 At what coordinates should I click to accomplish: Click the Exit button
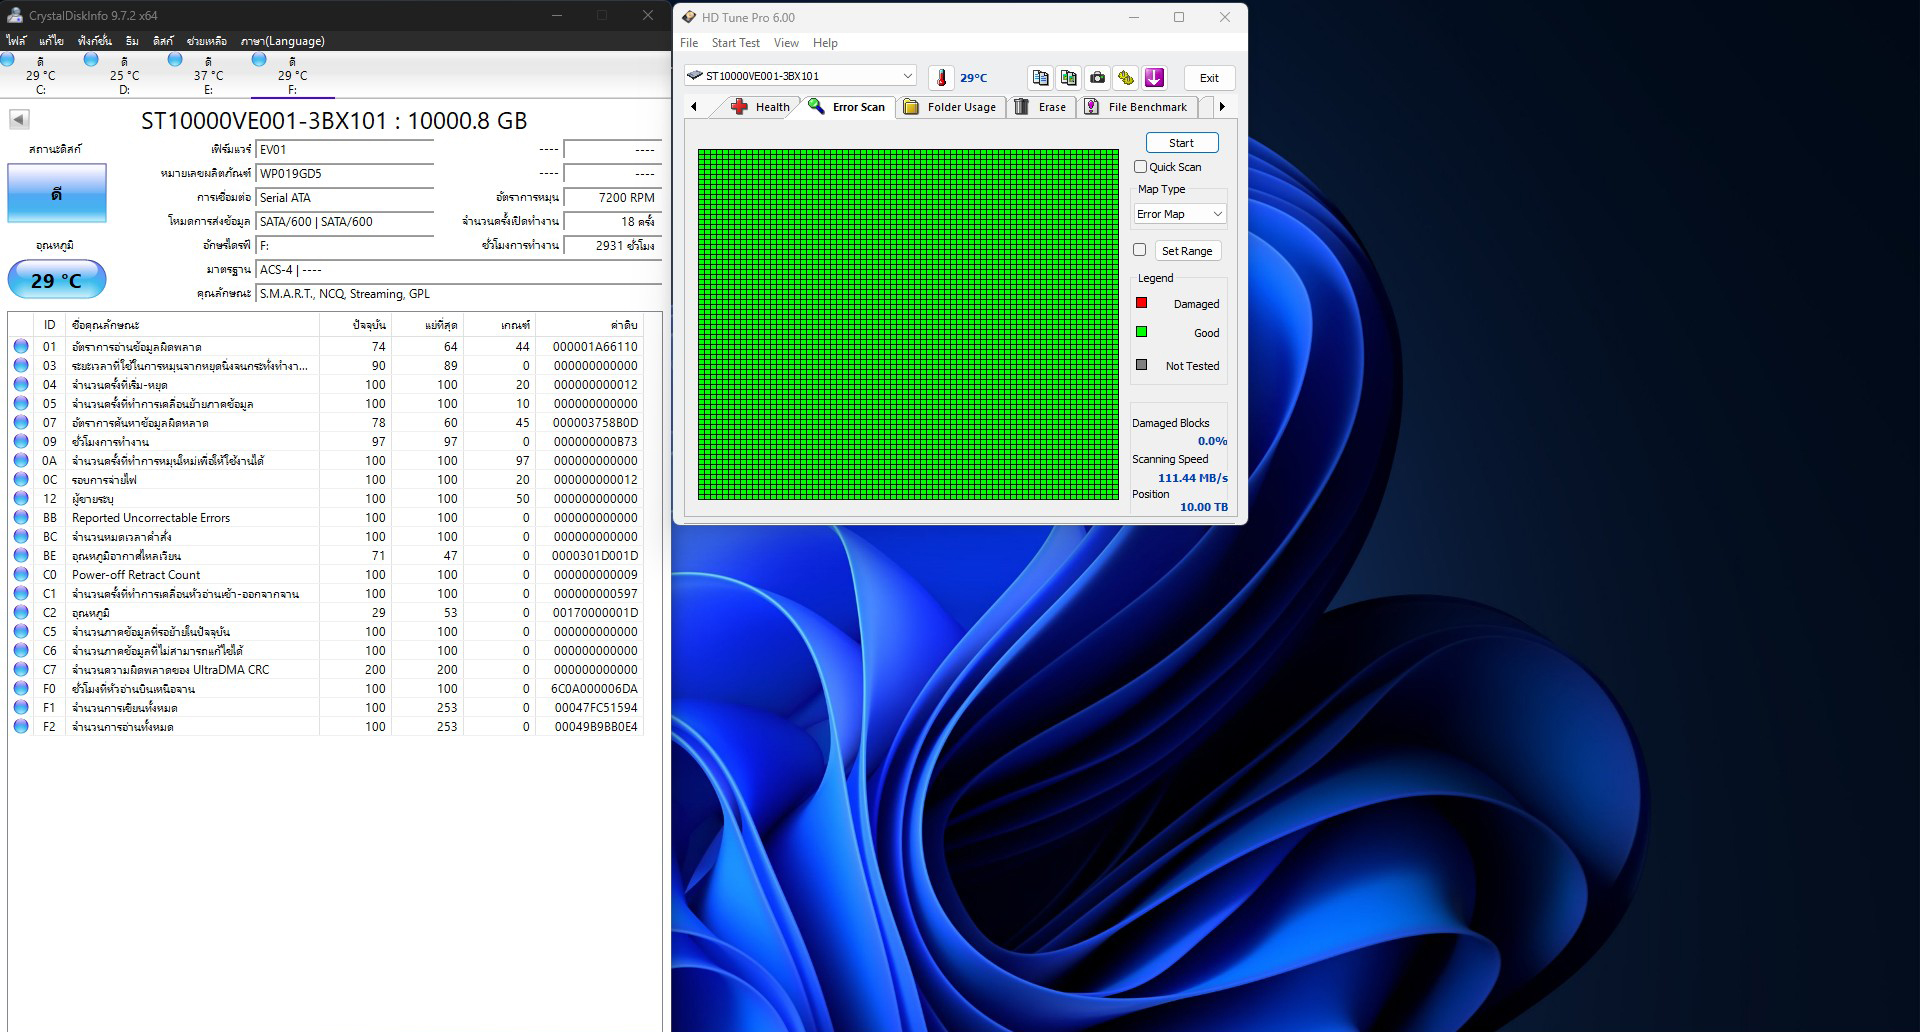[x=1209, y=78]
